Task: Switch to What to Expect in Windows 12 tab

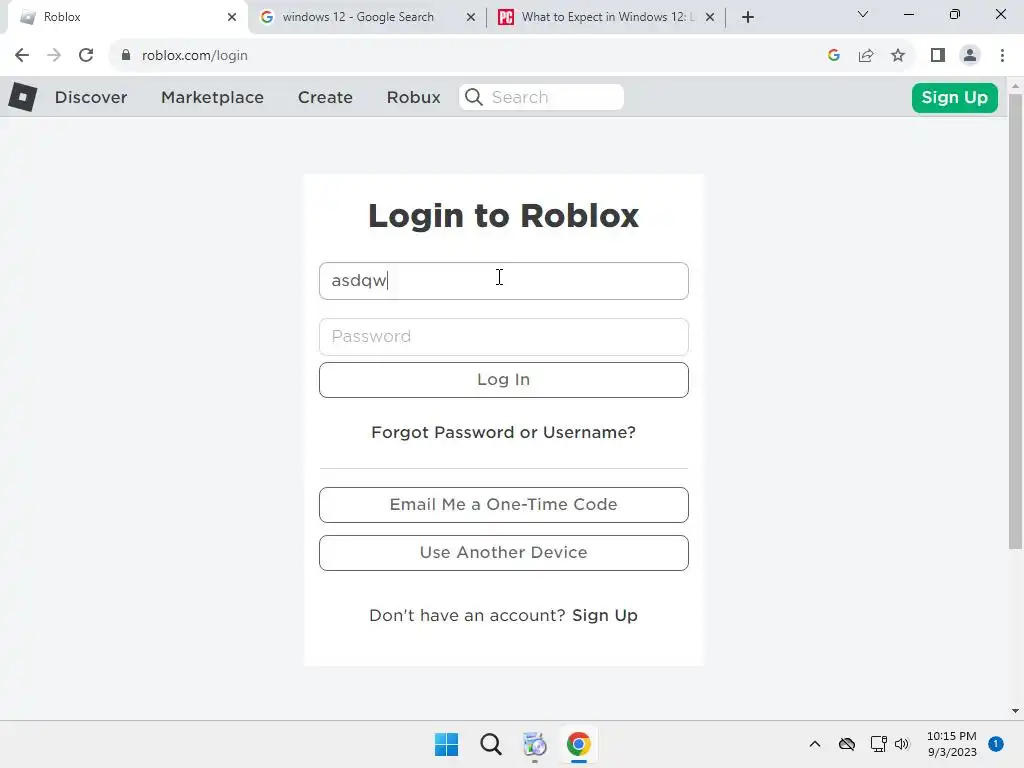Action: [606, 17]
